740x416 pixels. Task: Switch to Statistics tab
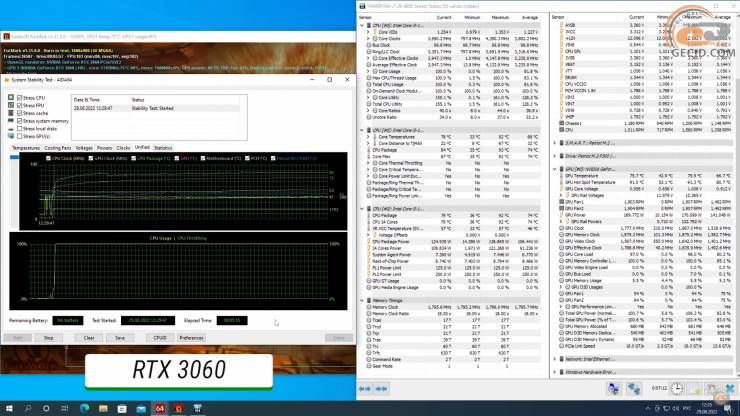point(163,148)
